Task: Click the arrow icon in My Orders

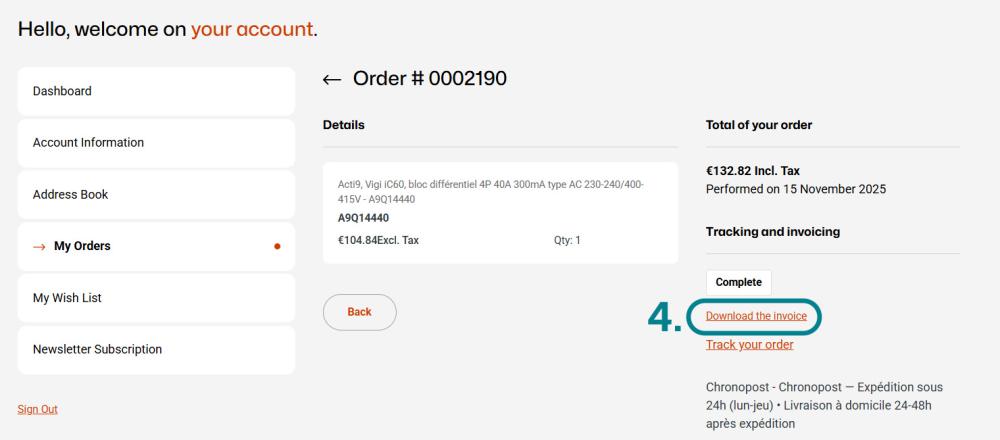Action: (x=40, y=246)
